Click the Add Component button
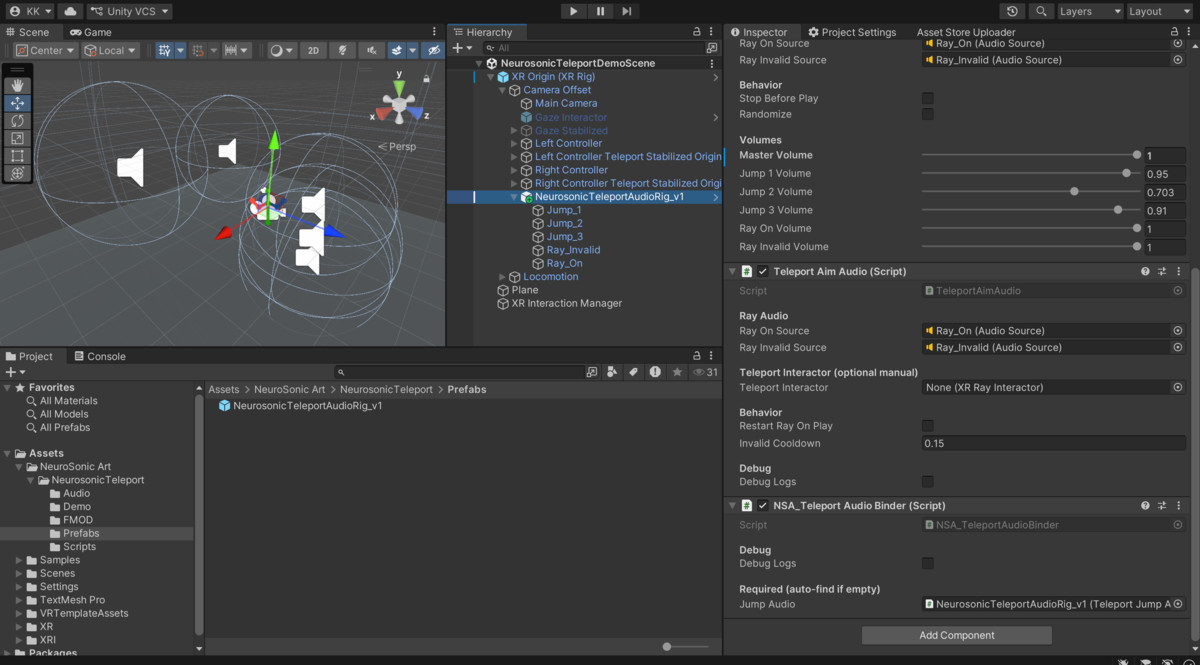 point(956,635)
